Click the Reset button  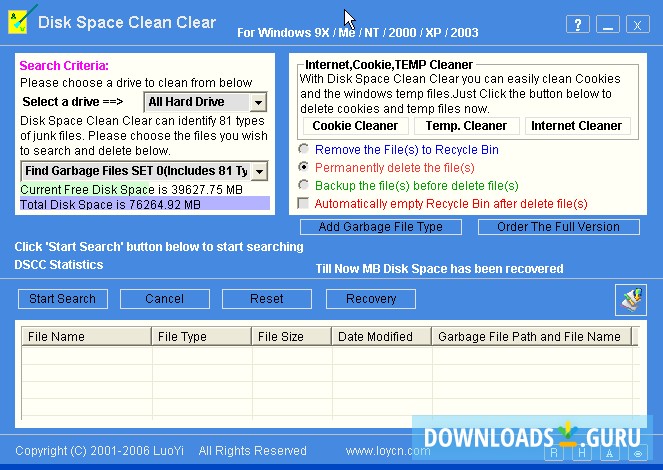267,299
